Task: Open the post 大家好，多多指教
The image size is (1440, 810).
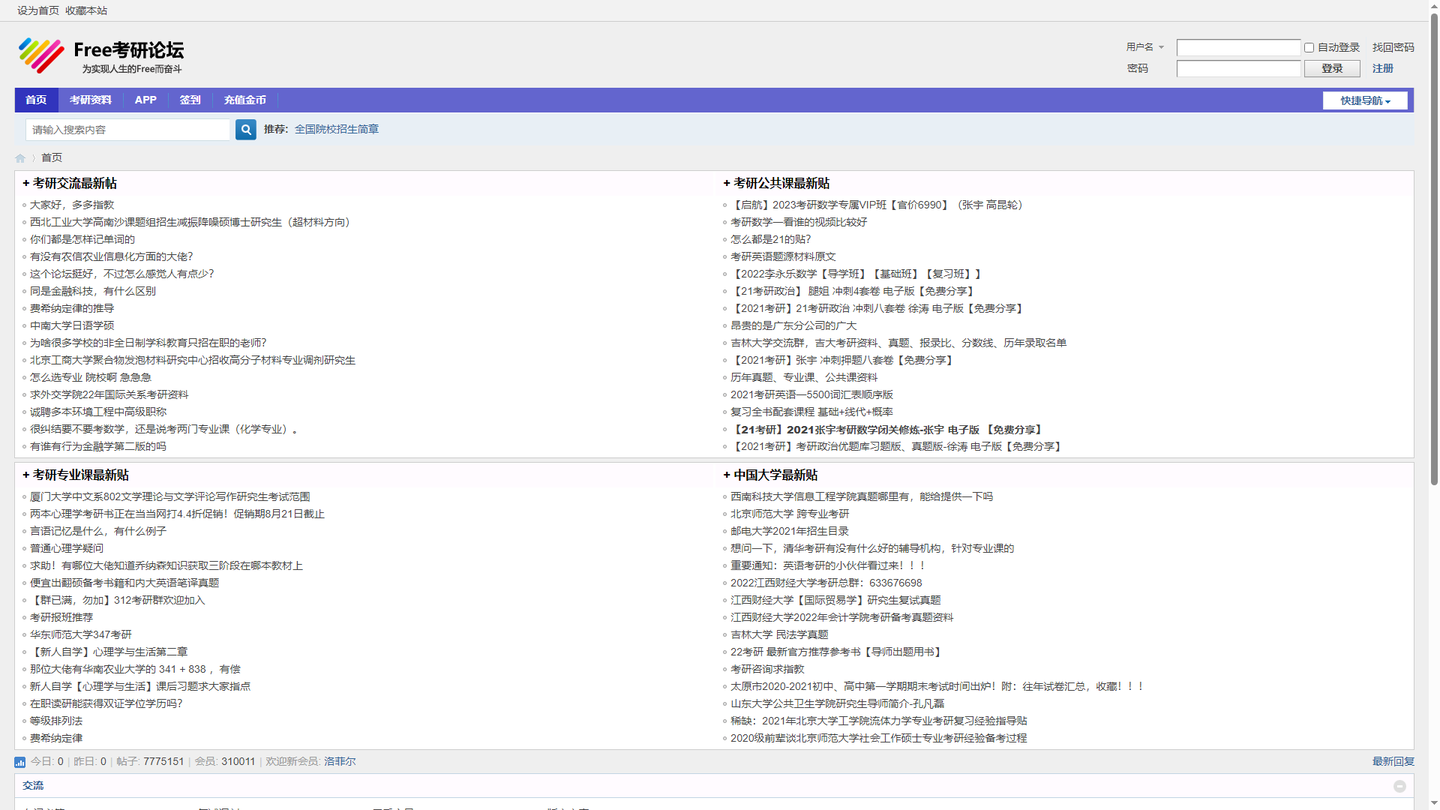Action: click(x=72, y=205)
